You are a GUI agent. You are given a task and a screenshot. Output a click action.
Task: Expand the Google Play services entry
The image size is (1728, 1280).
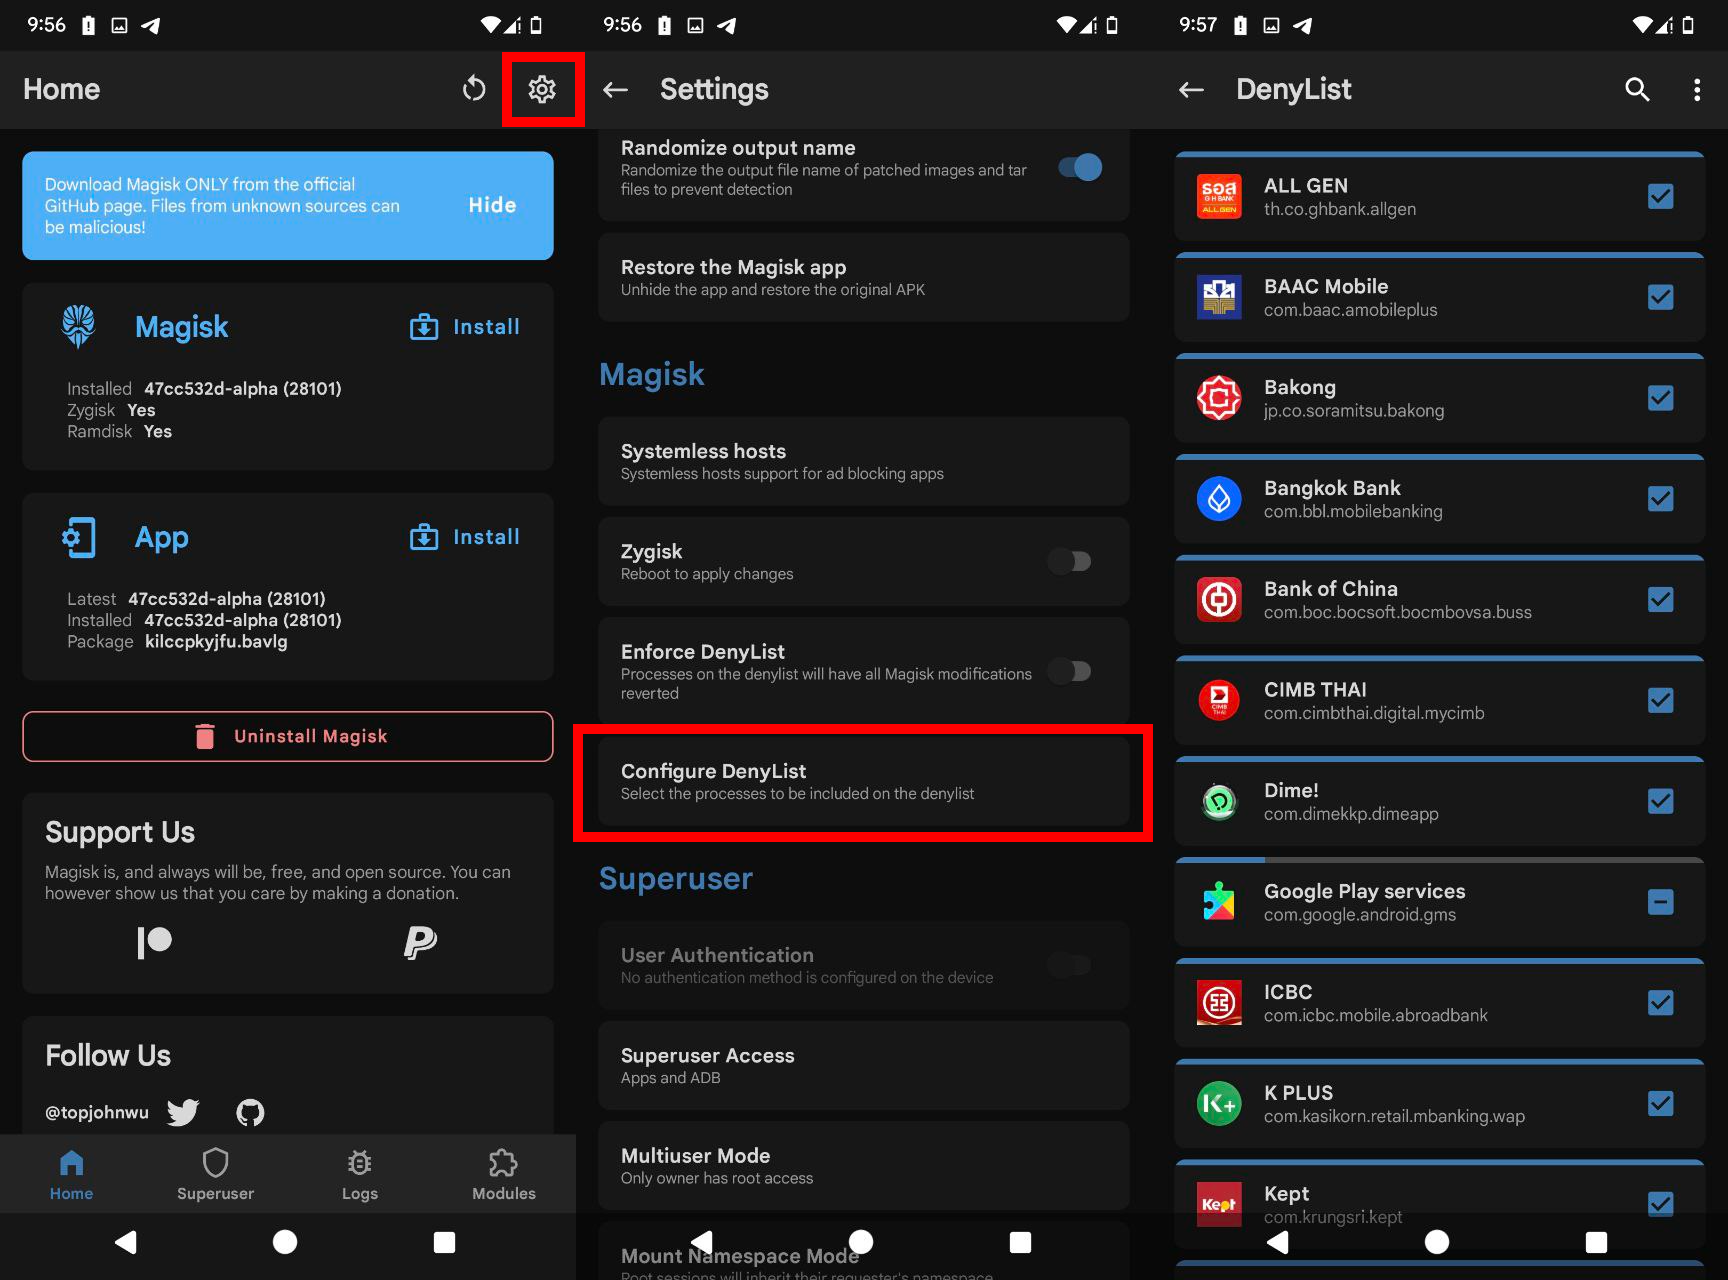pos(1400,902)
